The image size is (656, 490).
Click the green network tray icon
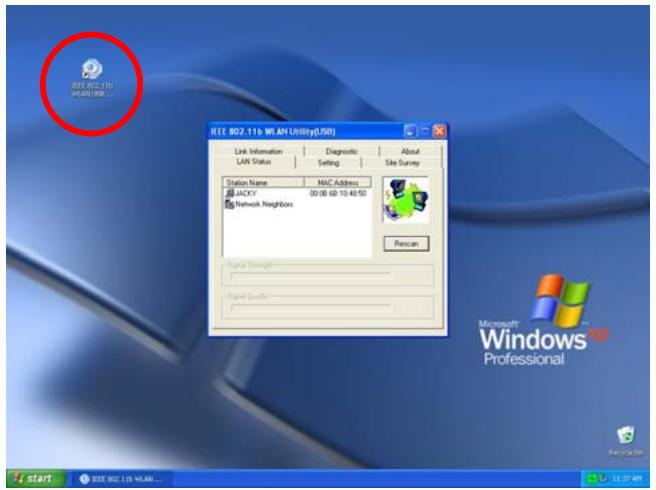tap(592, 478)
